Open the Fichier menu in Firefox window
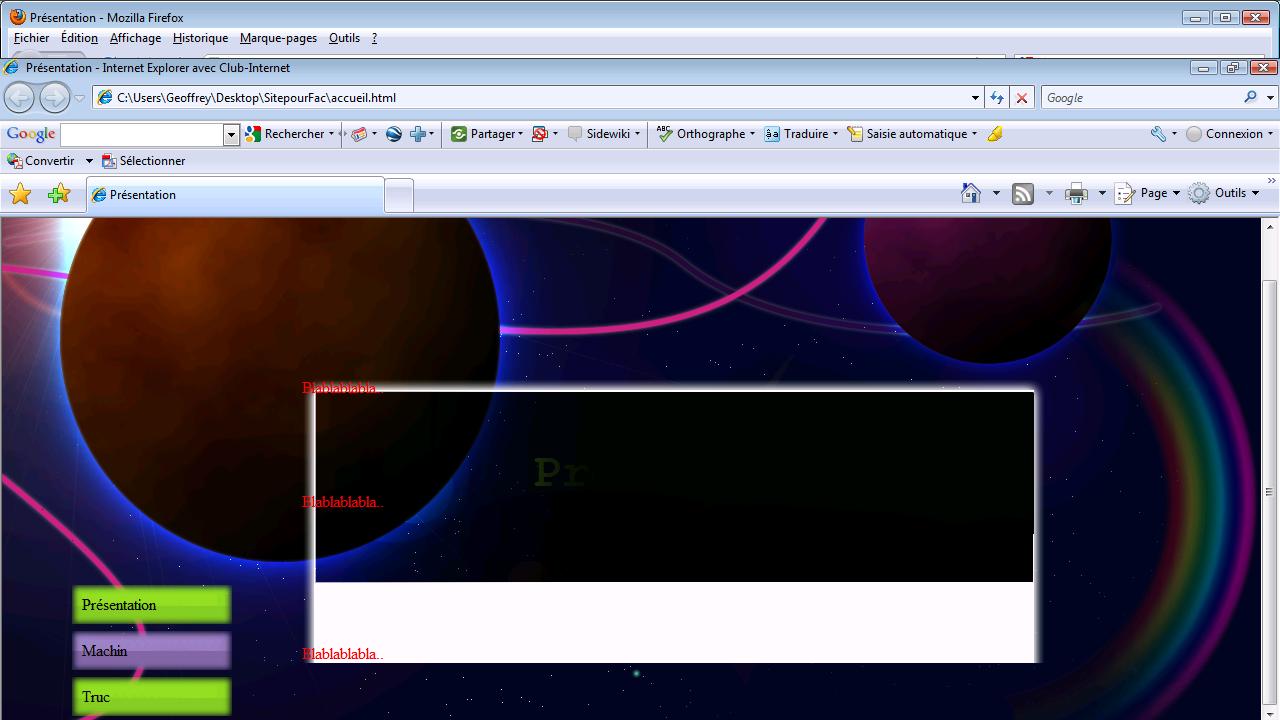Screen dimensions: 1280x720 click(31, 38)
